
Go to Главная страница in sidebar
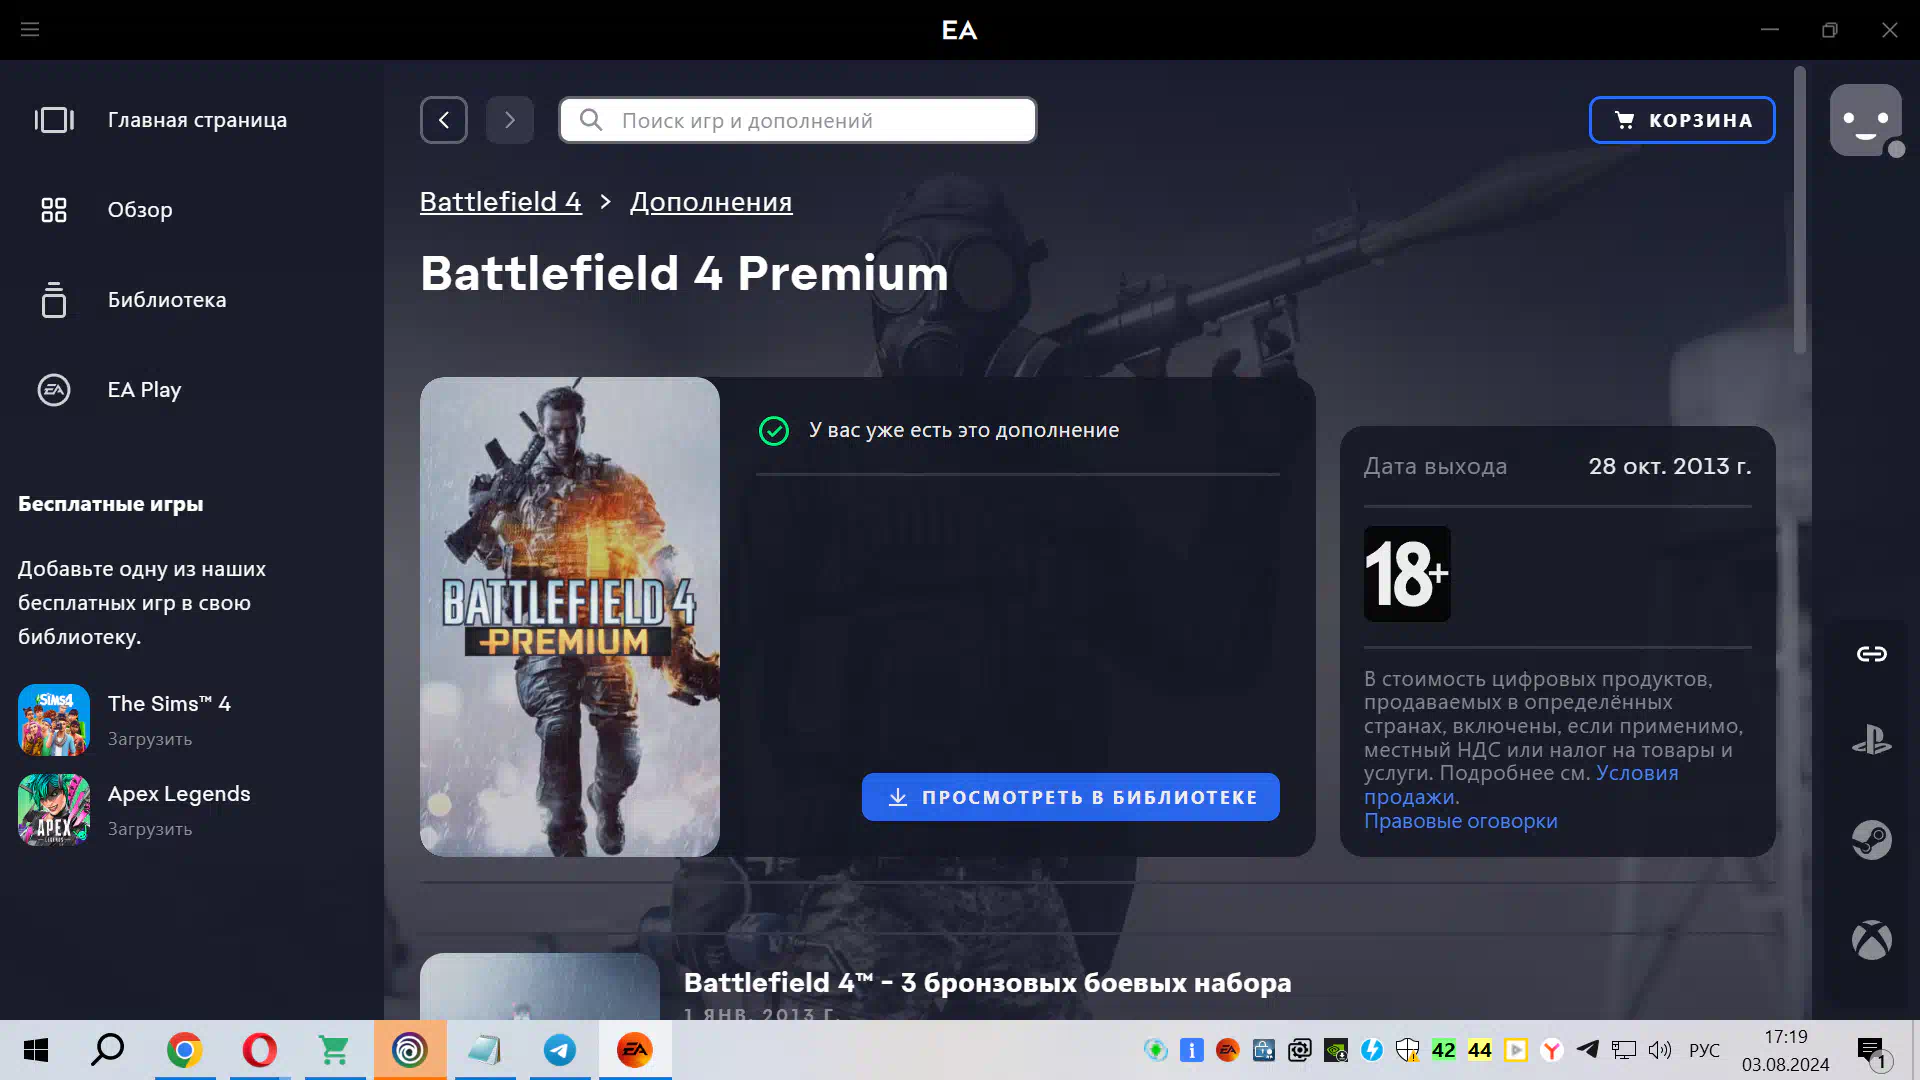click(196, 120)
